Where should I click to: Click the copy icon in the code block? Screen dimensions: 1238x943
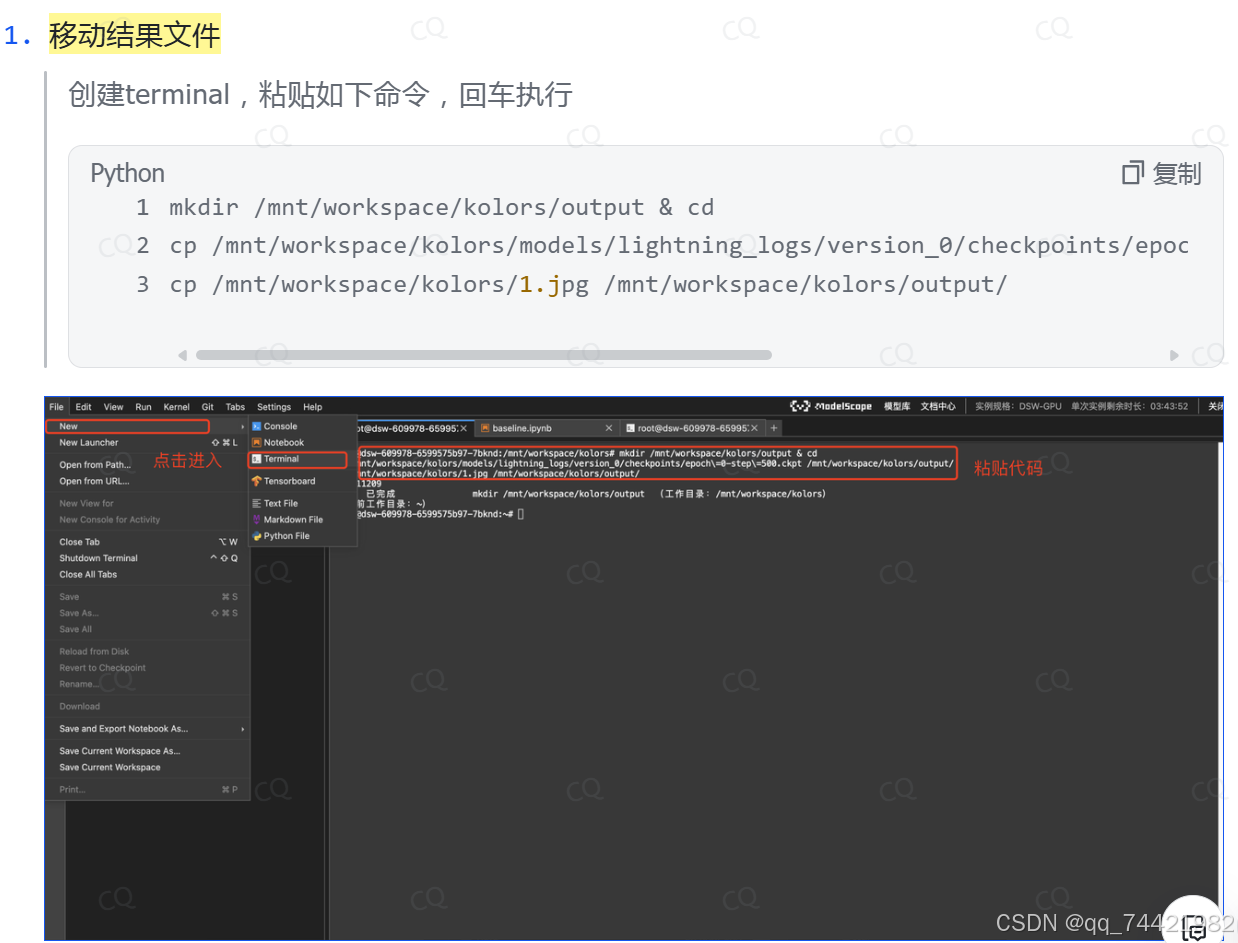(x=1132, y=173)
